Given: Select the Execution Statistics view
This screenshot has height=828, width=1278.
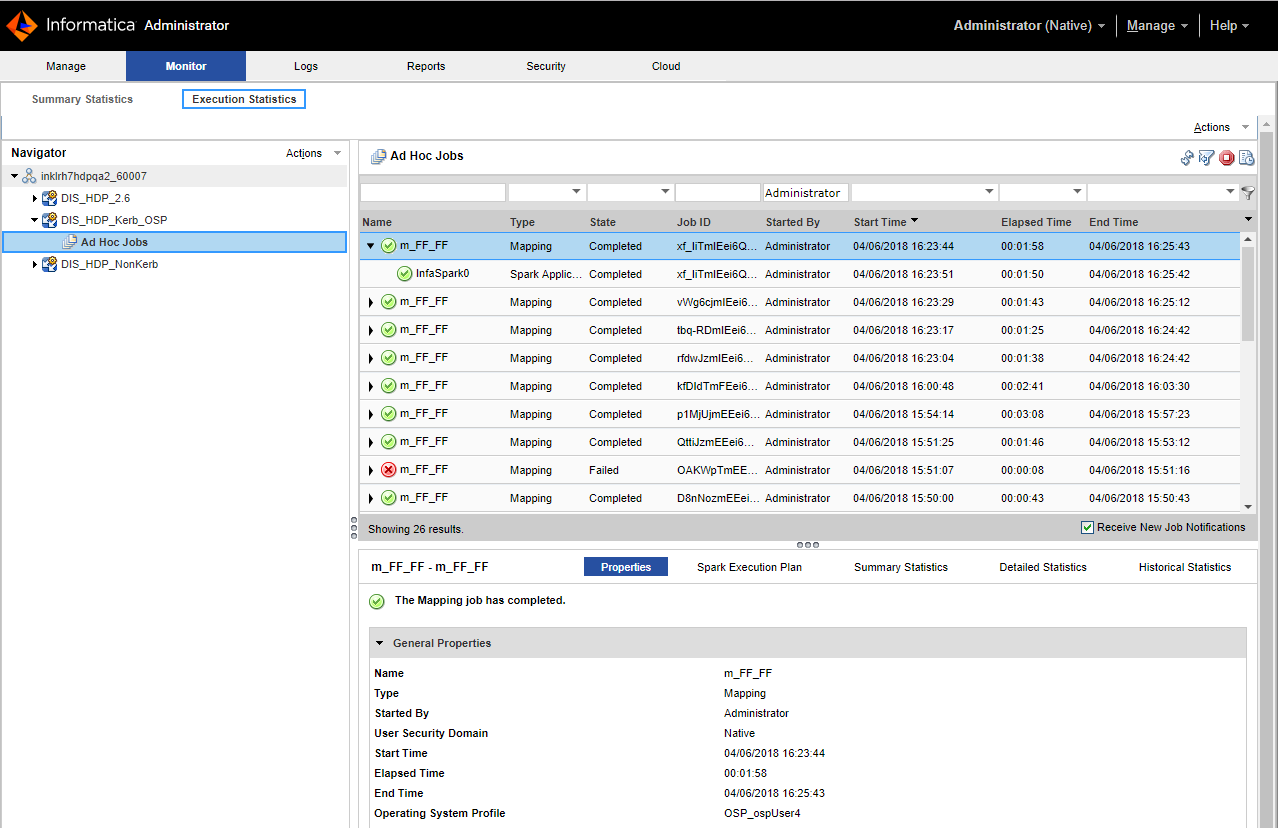Looking at the screenshot, I should (244, 99).
